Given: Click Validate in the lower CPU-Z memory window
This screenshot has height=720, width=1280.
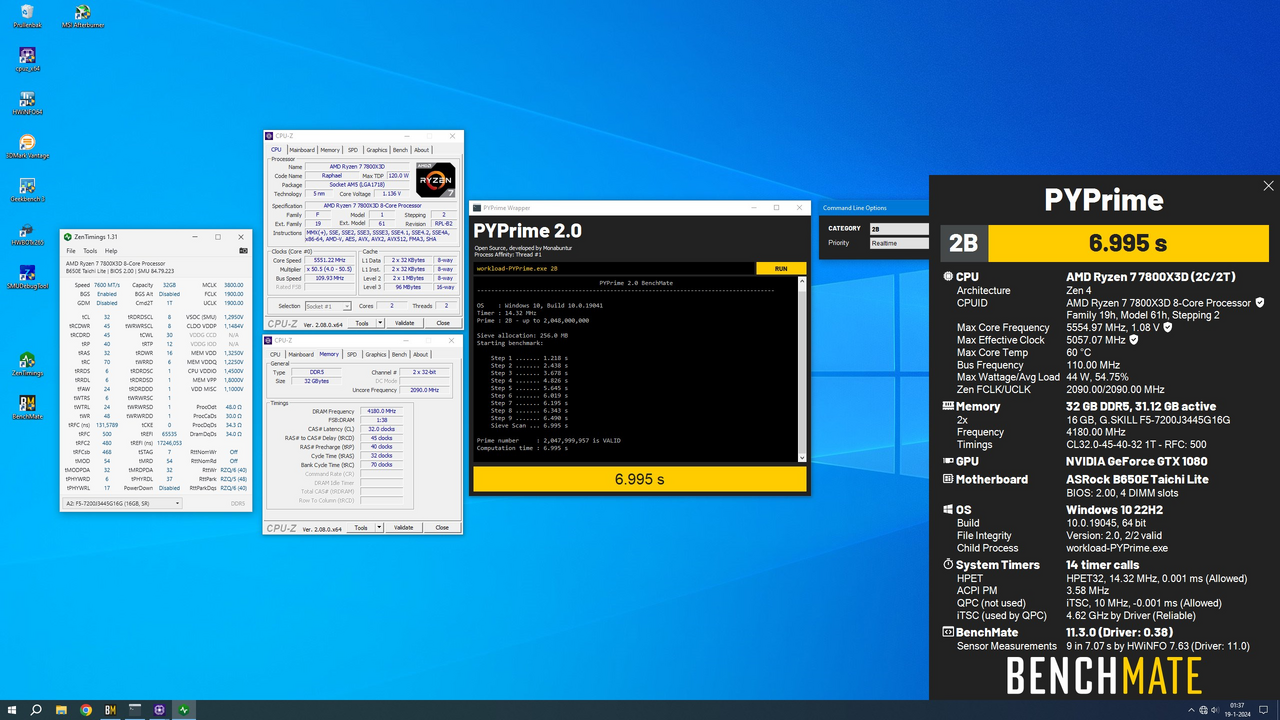Looking at the screenshot, I should (403, 527).
